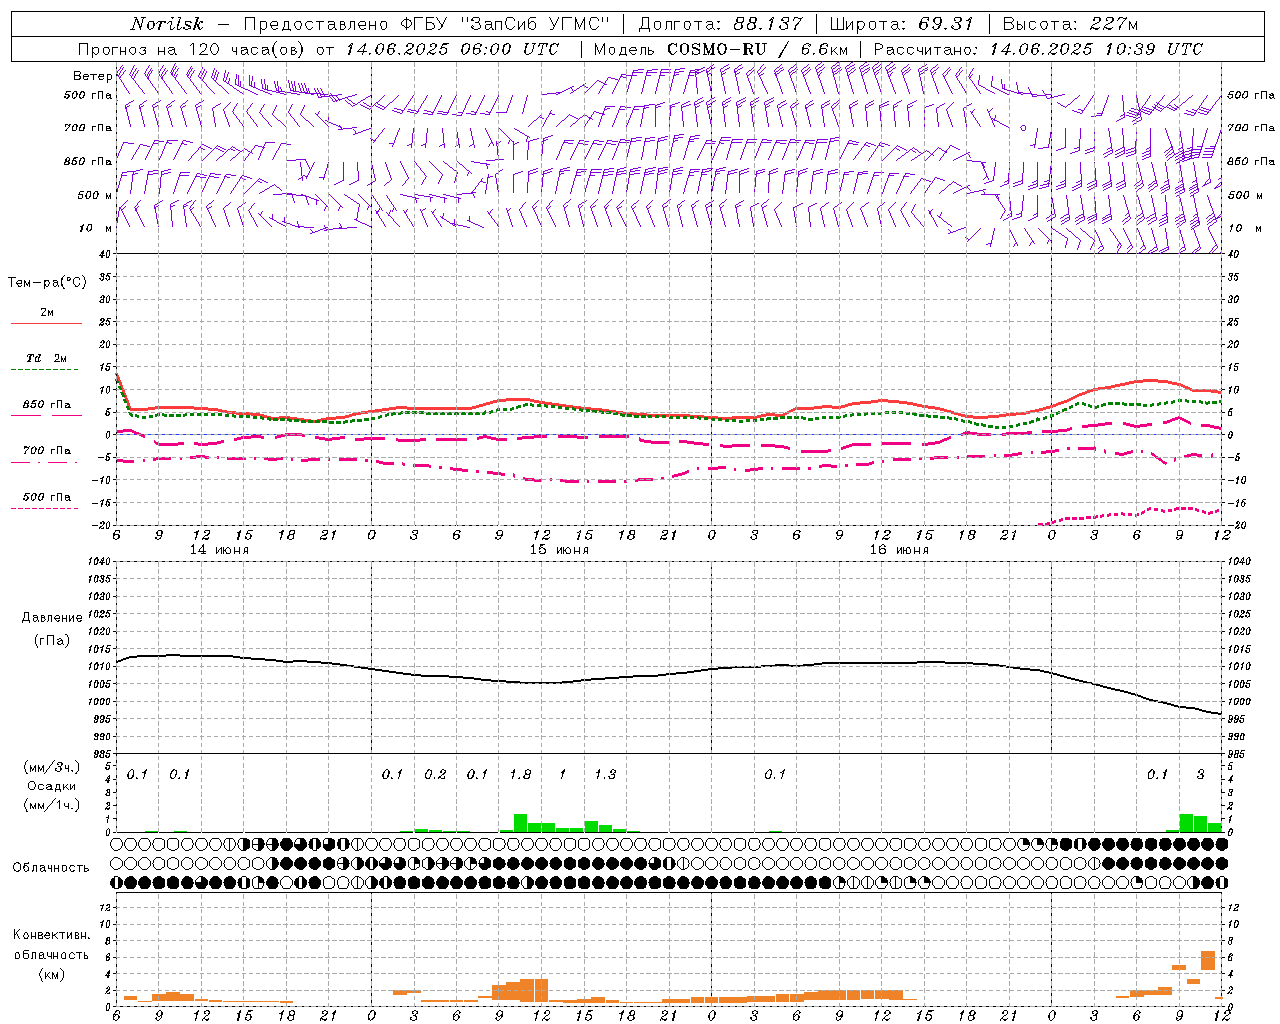Click the "(мм/1ч.)" precipitation unit label

pos(51,805)
